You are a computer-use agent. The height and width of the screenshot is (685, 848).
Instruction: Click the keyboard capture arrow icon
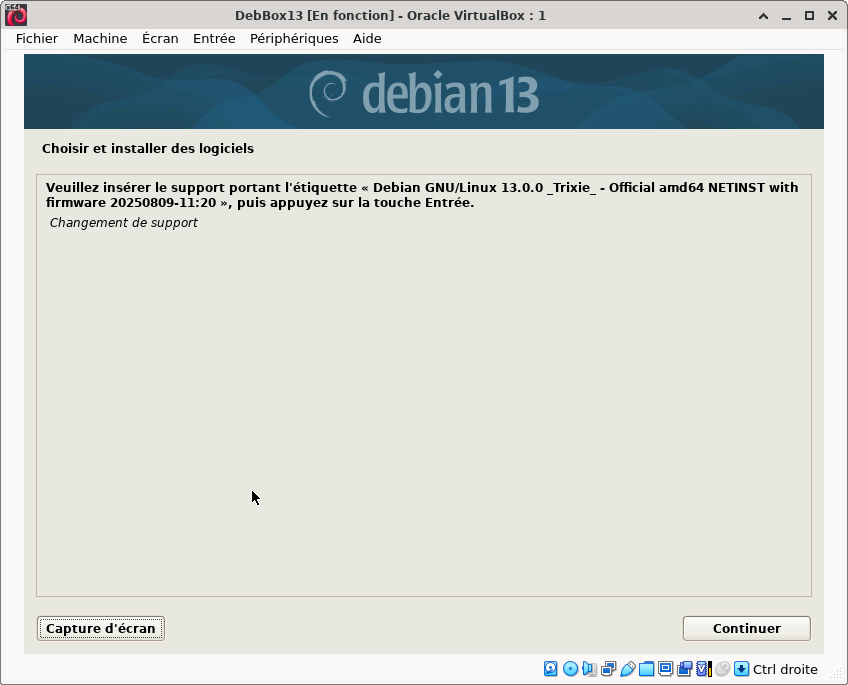(x=741, y=669)
